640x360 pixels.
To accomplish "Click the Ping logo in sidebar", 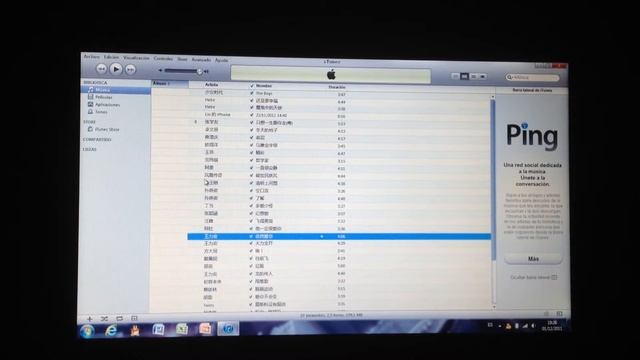I will tap(532, 136).
